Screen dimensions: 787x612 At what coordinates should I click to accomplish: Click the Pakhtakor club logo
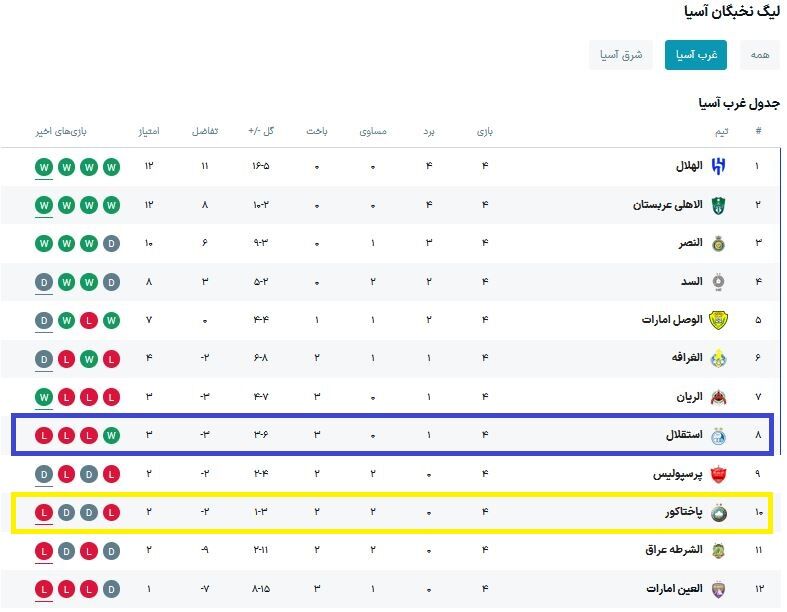[718, 513]
